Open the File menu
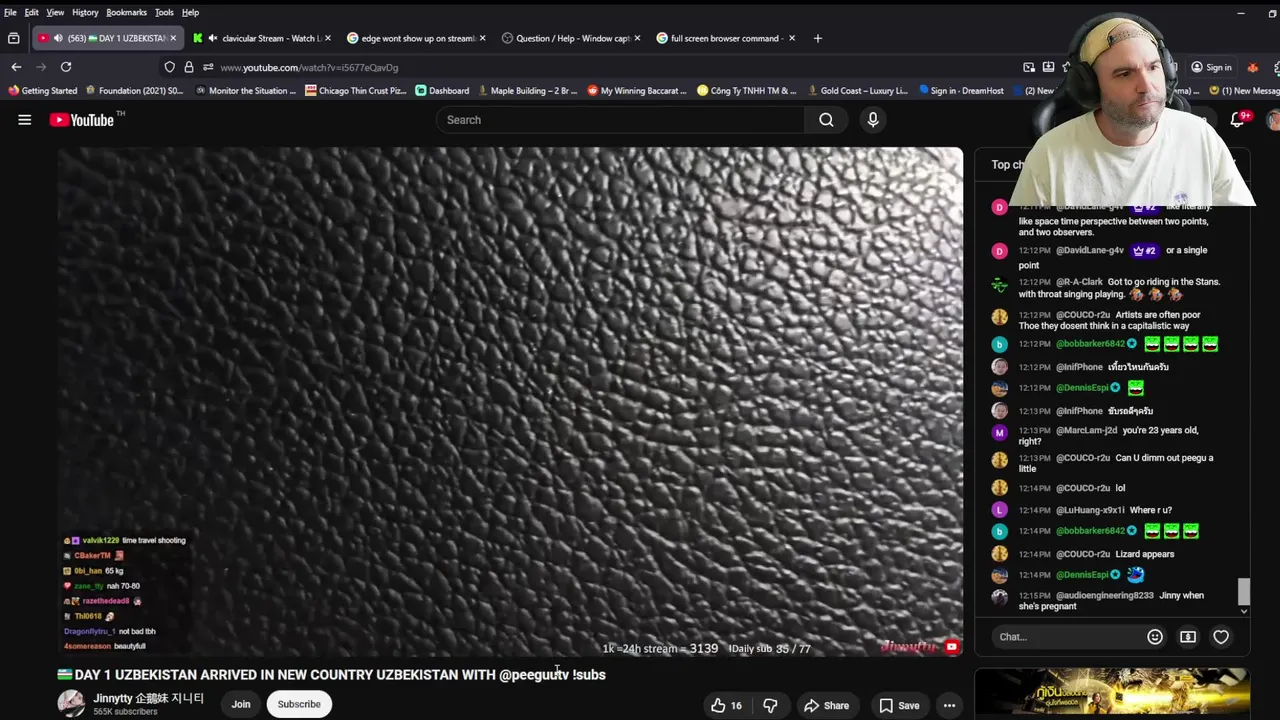The height and width of the screenshot is (720, 1280). pos(10,12)
